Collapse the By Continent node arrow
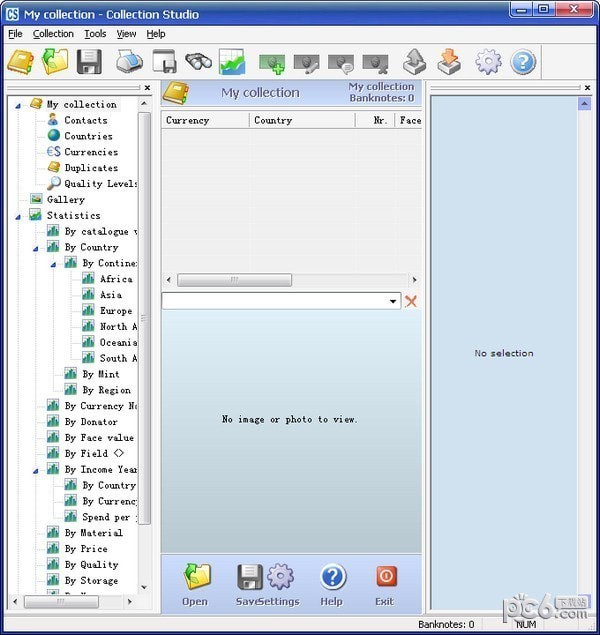Image resolution: width=600 pixels, height=635 pixels. 53,265
